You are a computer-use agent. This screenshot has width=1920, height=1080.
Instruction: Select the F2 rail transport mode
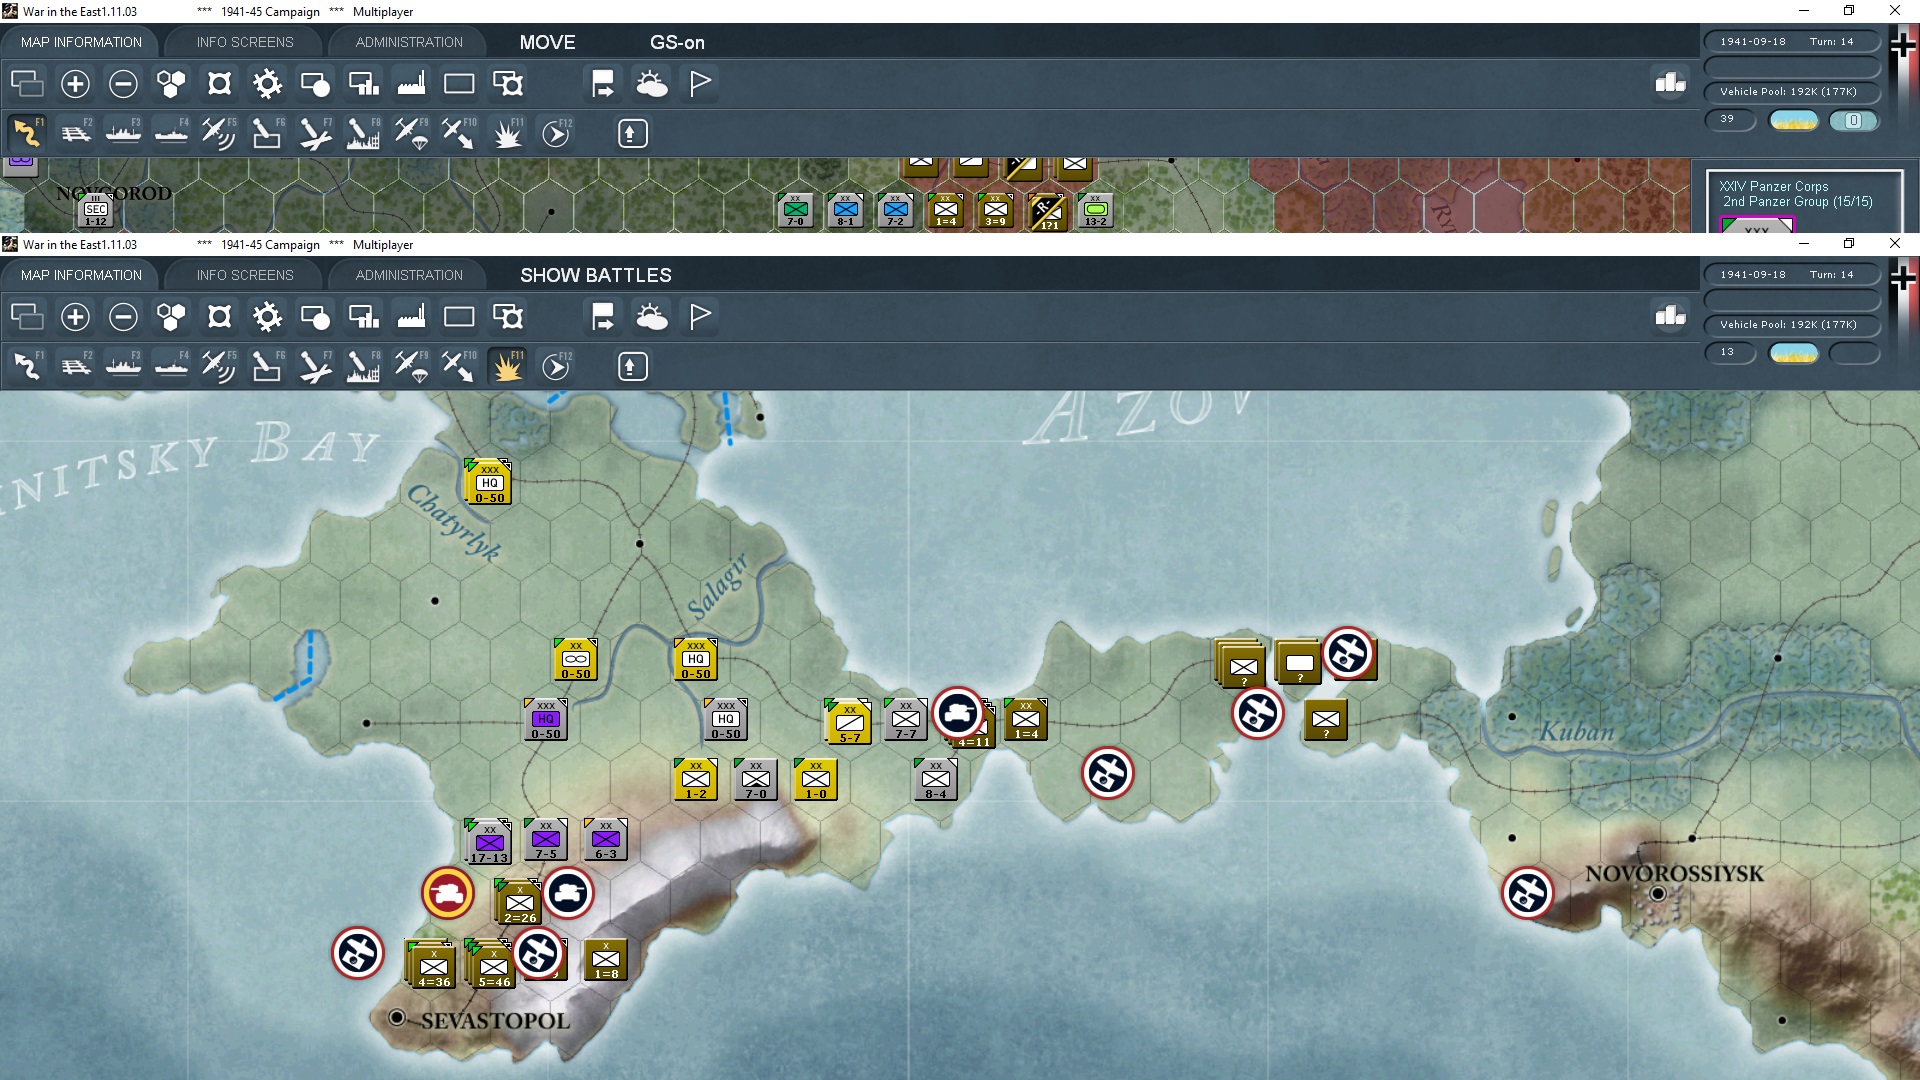pos(75,366)
